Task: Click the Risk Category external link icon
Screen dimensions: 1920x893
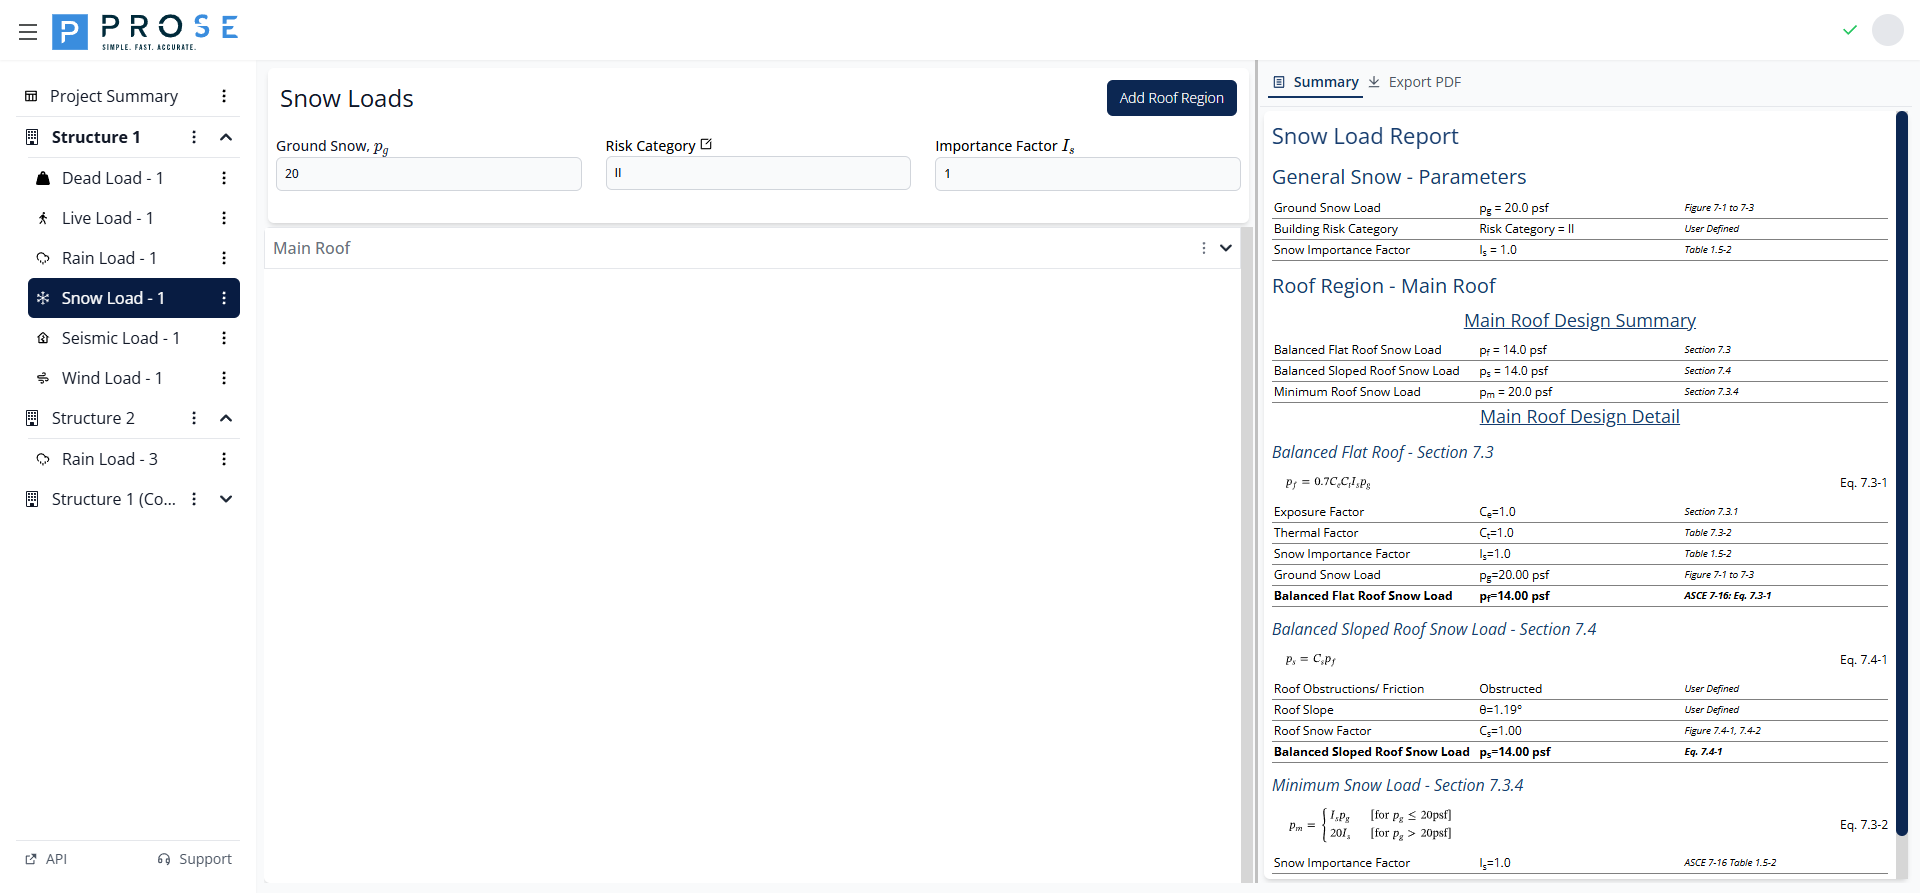Action: pos(706,145)
